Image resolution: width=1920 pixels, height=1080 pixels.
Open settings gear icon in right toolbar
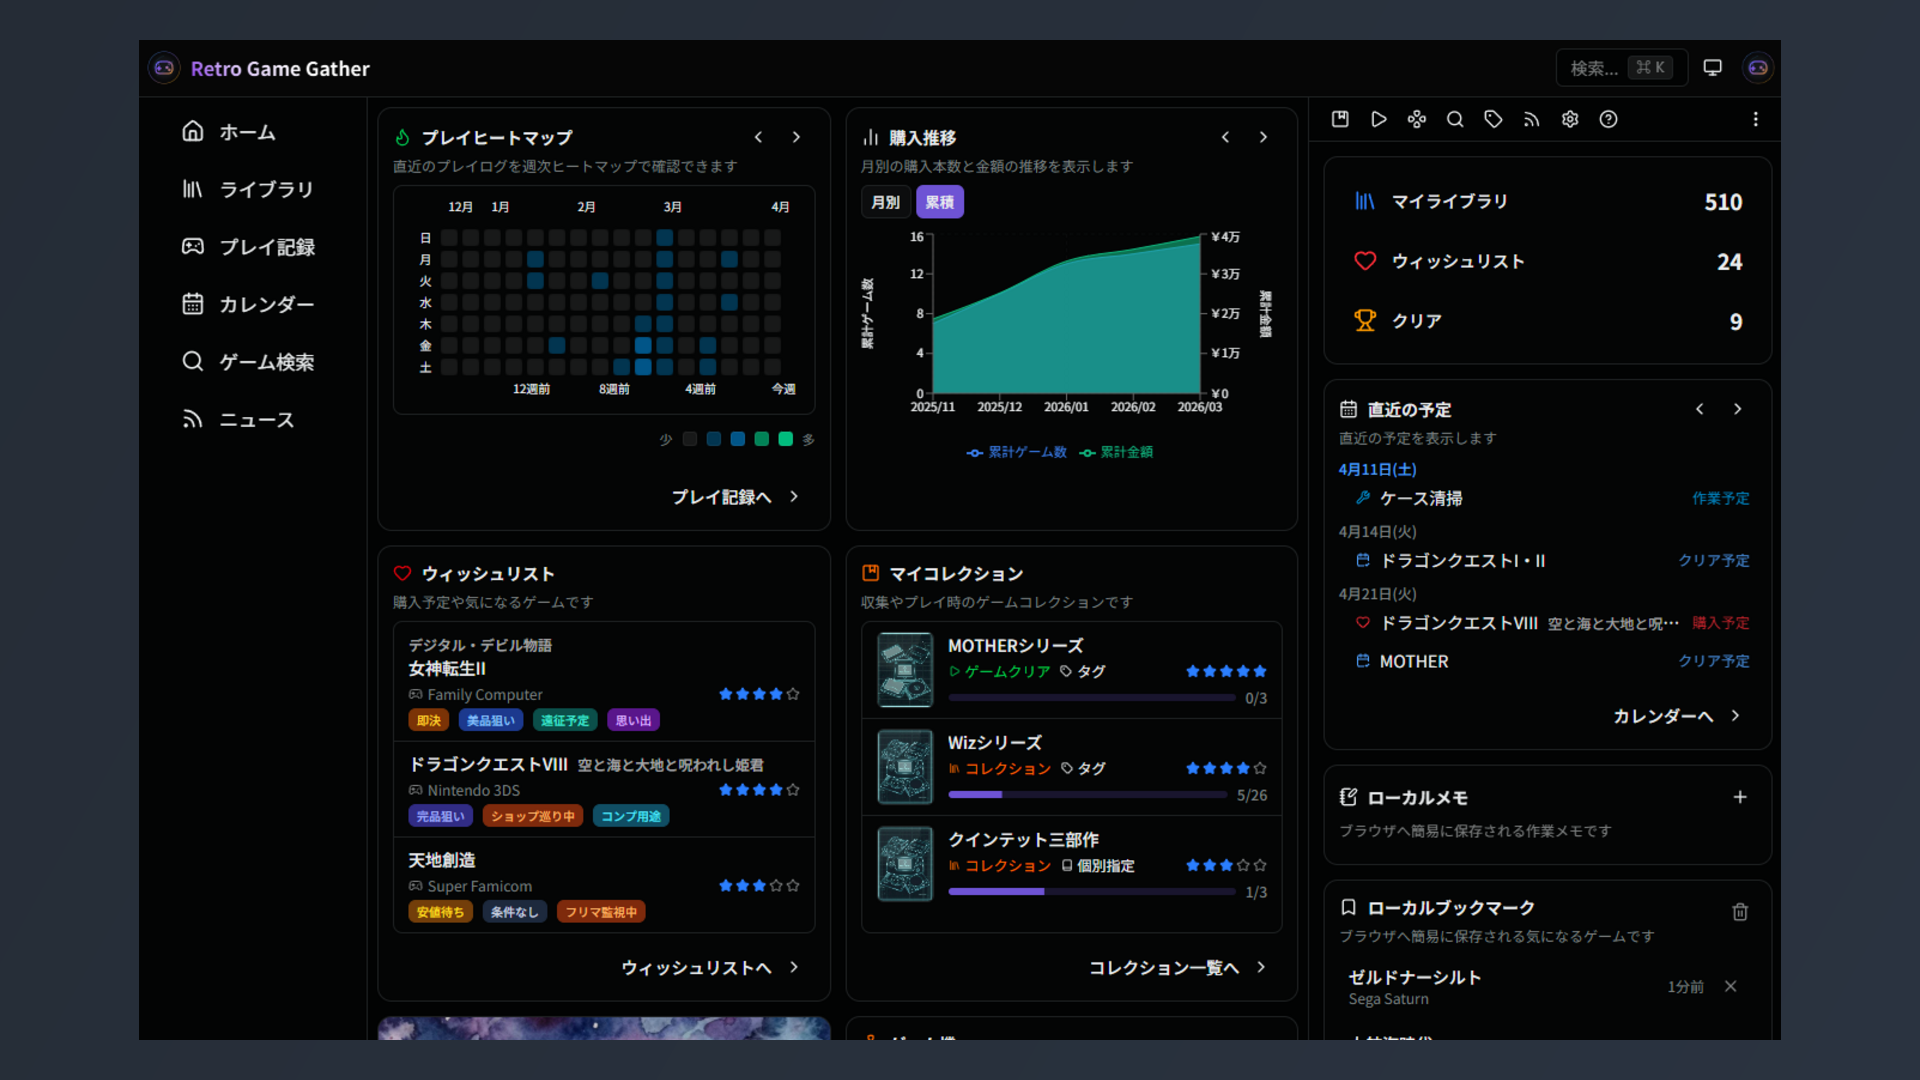(1570, 119)
